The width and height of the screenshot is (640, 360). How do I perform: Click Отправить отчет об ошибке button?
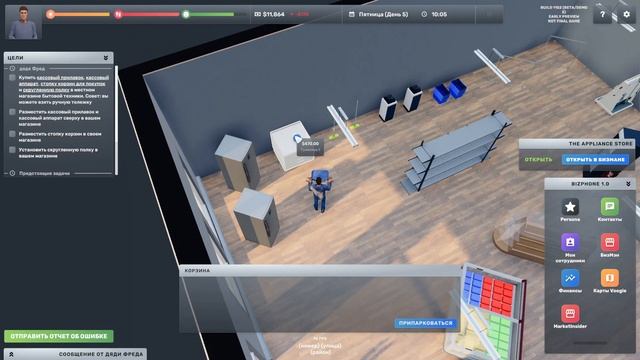pos(59,336)
